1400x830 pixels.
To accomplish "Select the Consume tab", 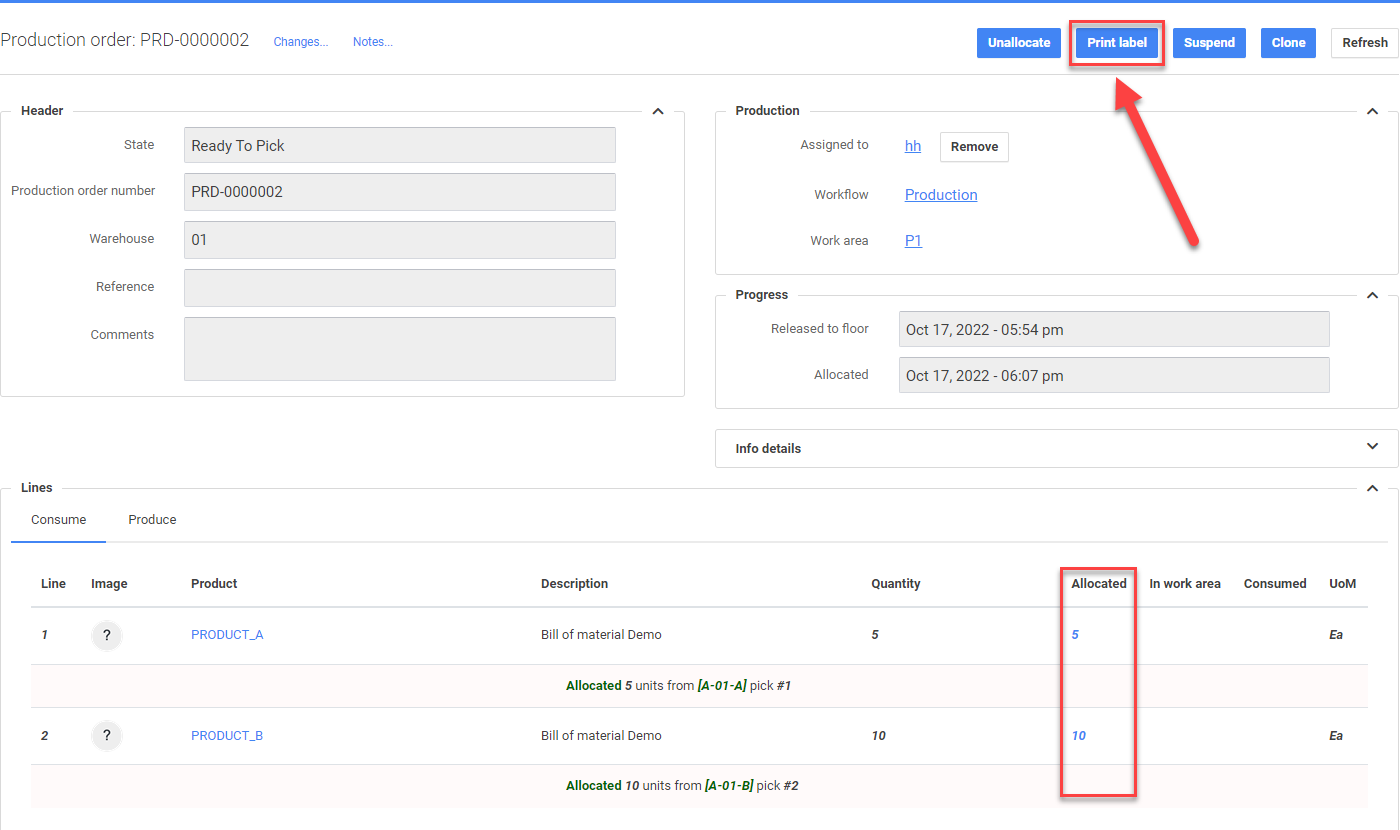I will click(58, 520).
